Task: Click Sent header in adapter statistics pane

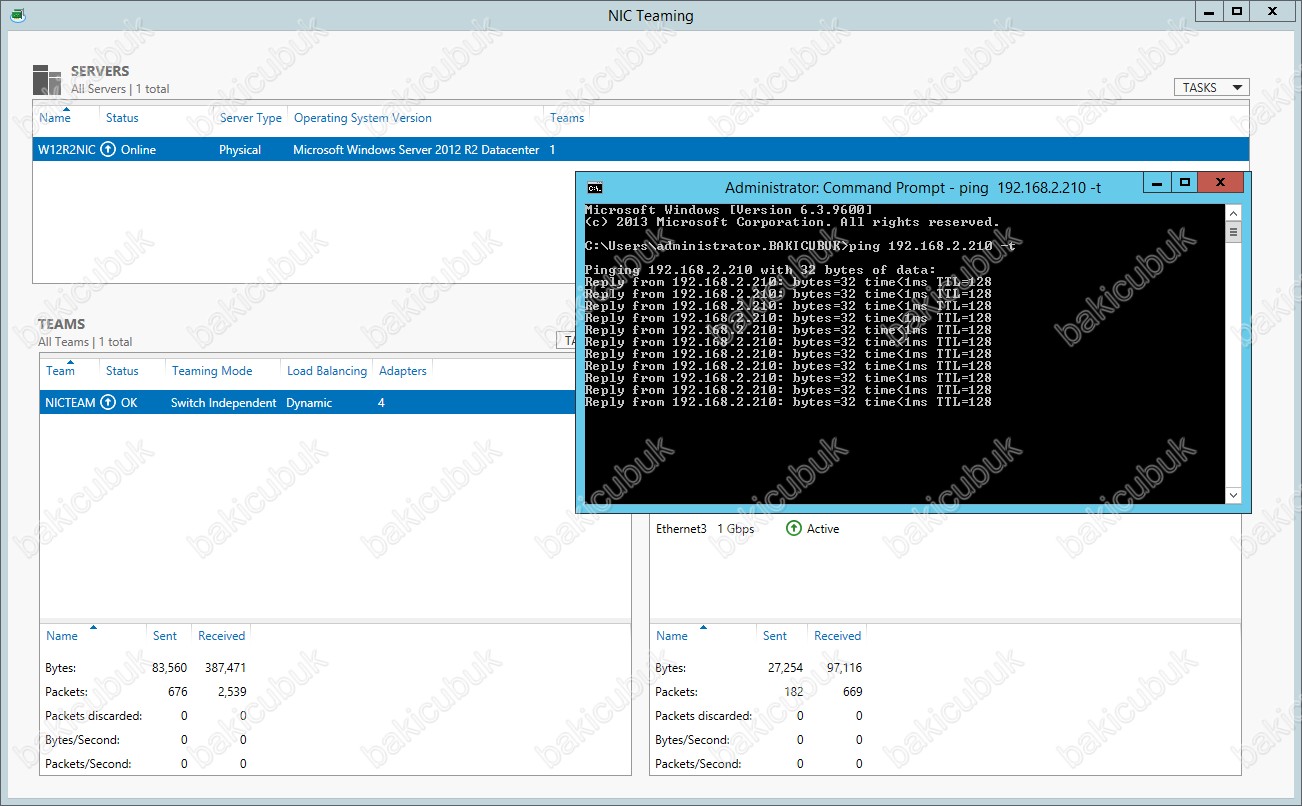Action: tap(775, 636)
